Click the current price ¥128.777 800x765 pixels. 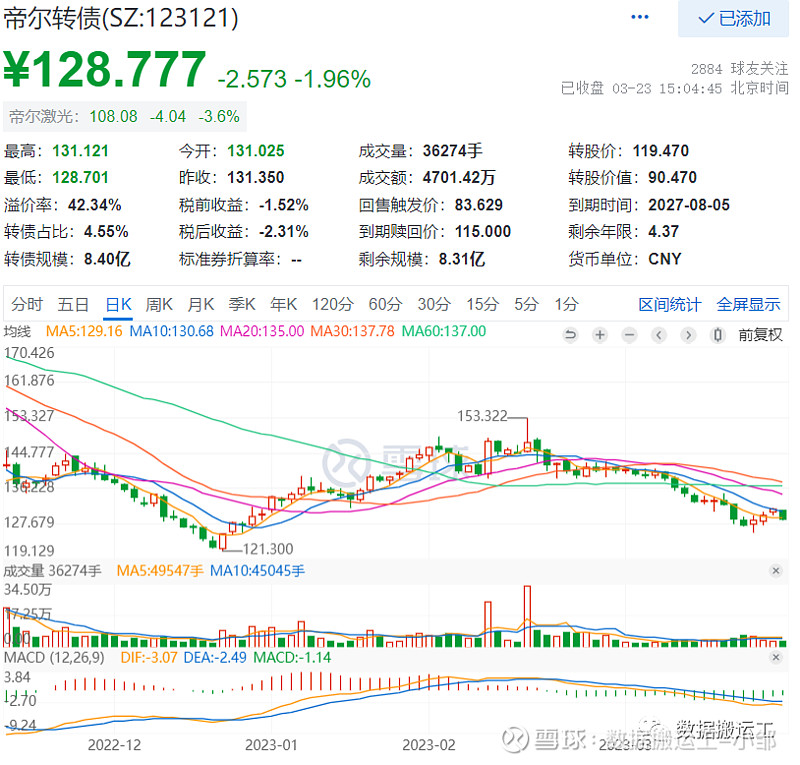coord(105,69)
